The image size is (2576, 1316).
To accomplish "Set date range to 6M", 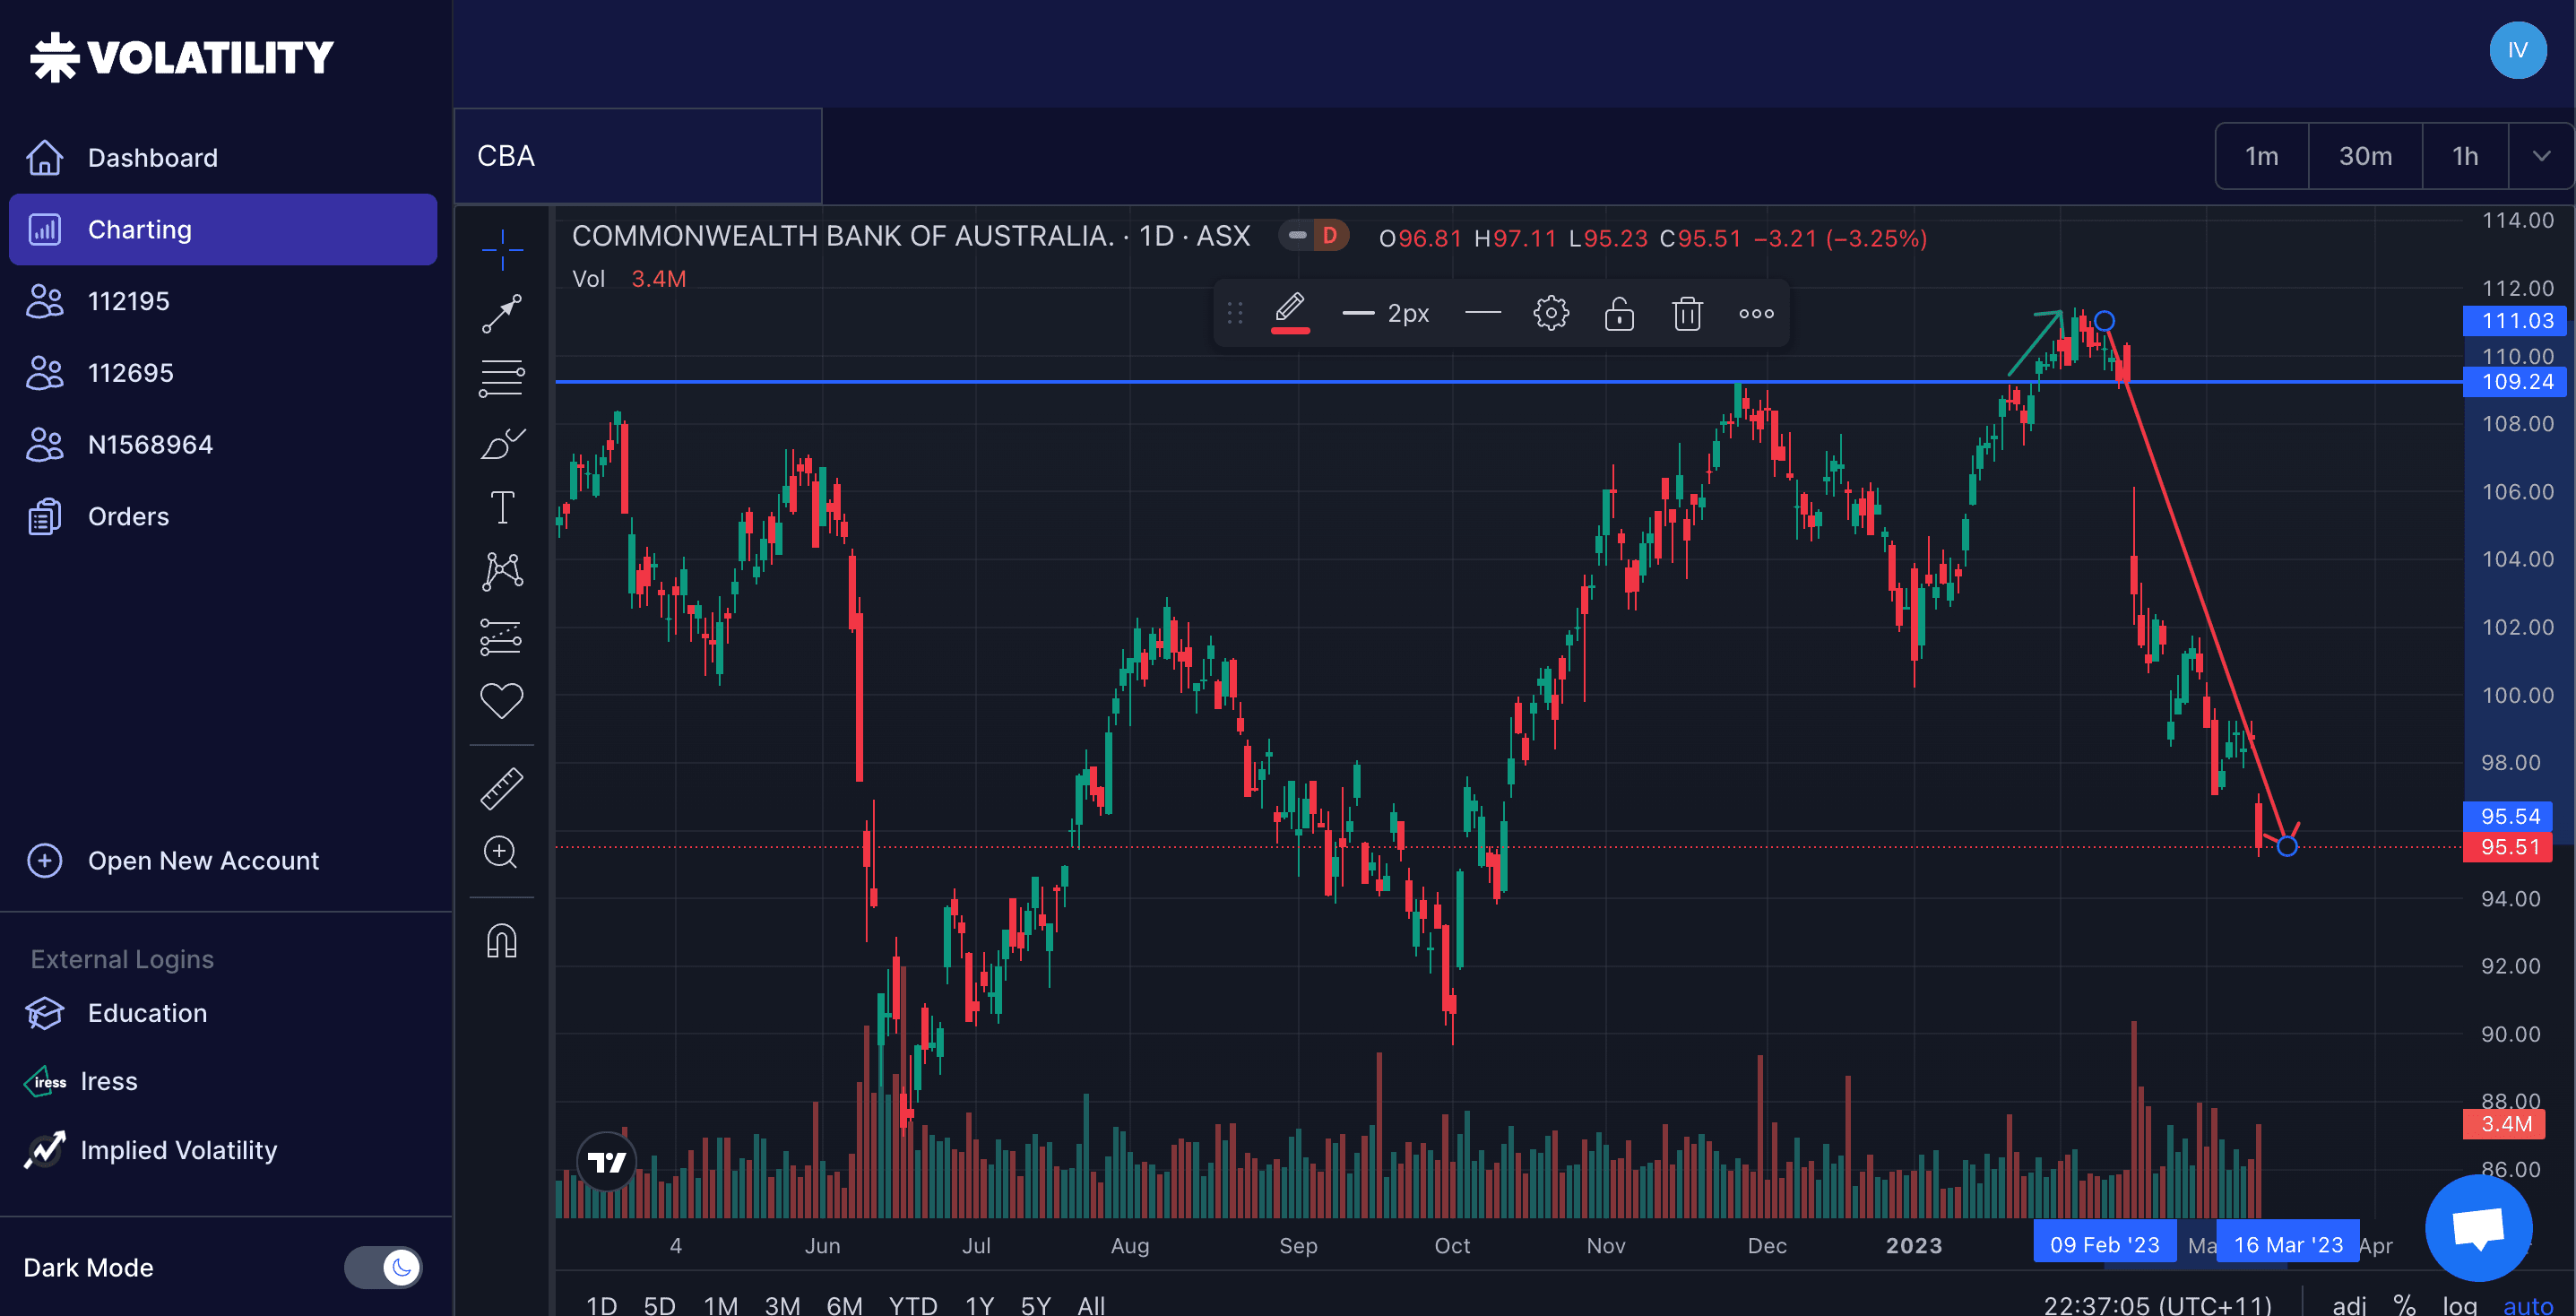I will 844,1304.
